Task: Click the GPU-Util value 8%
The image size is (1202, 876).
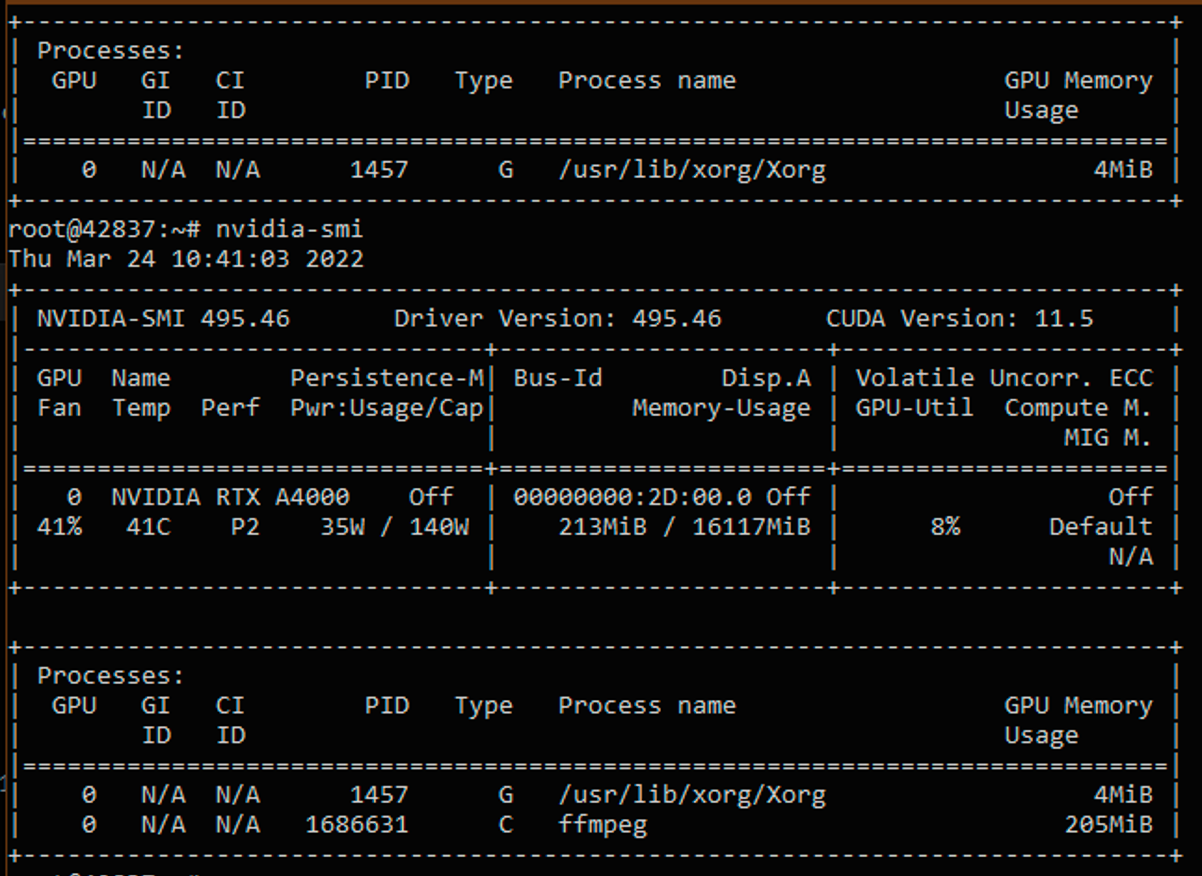Action: pos(944,526)
